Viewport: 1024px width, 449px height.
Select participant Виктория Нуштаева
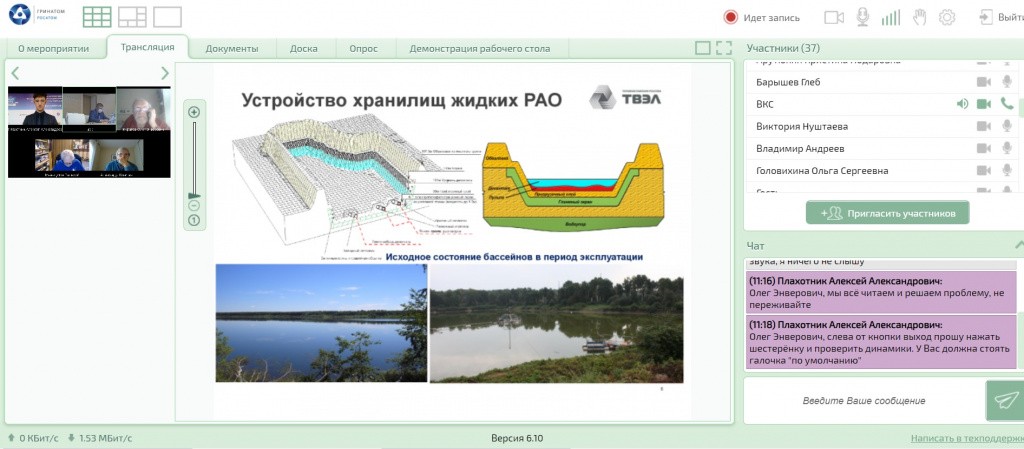pos(802,126)
